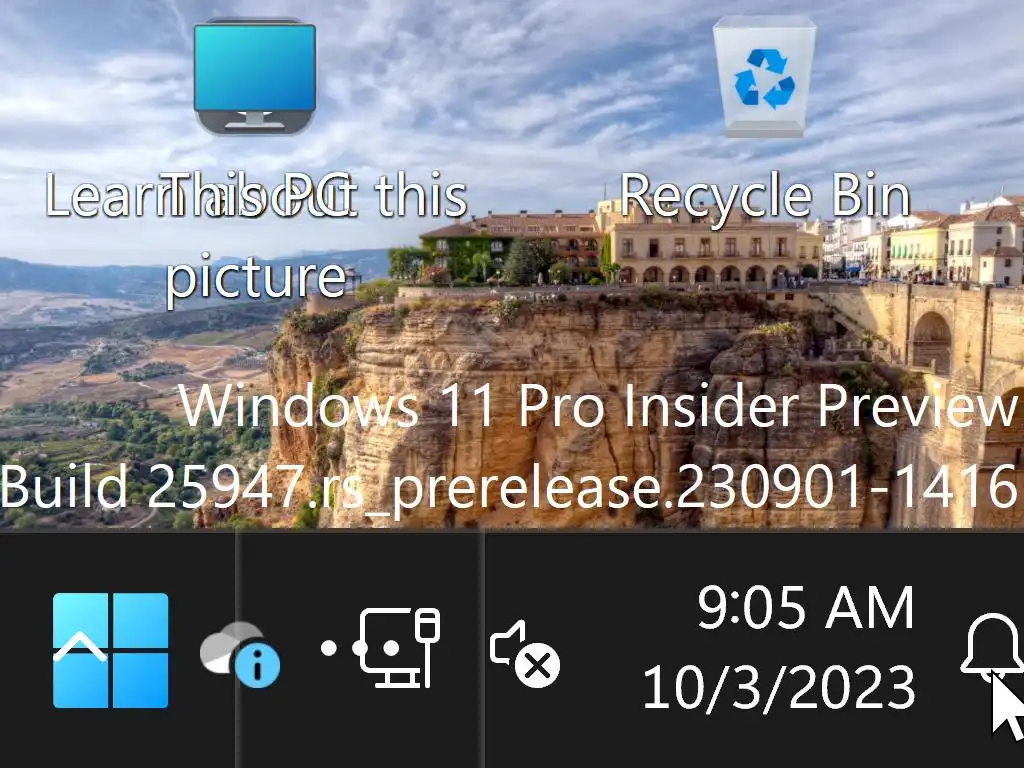Unmute using the muted speaker icon
The image size is (1024, 768).
524,653
